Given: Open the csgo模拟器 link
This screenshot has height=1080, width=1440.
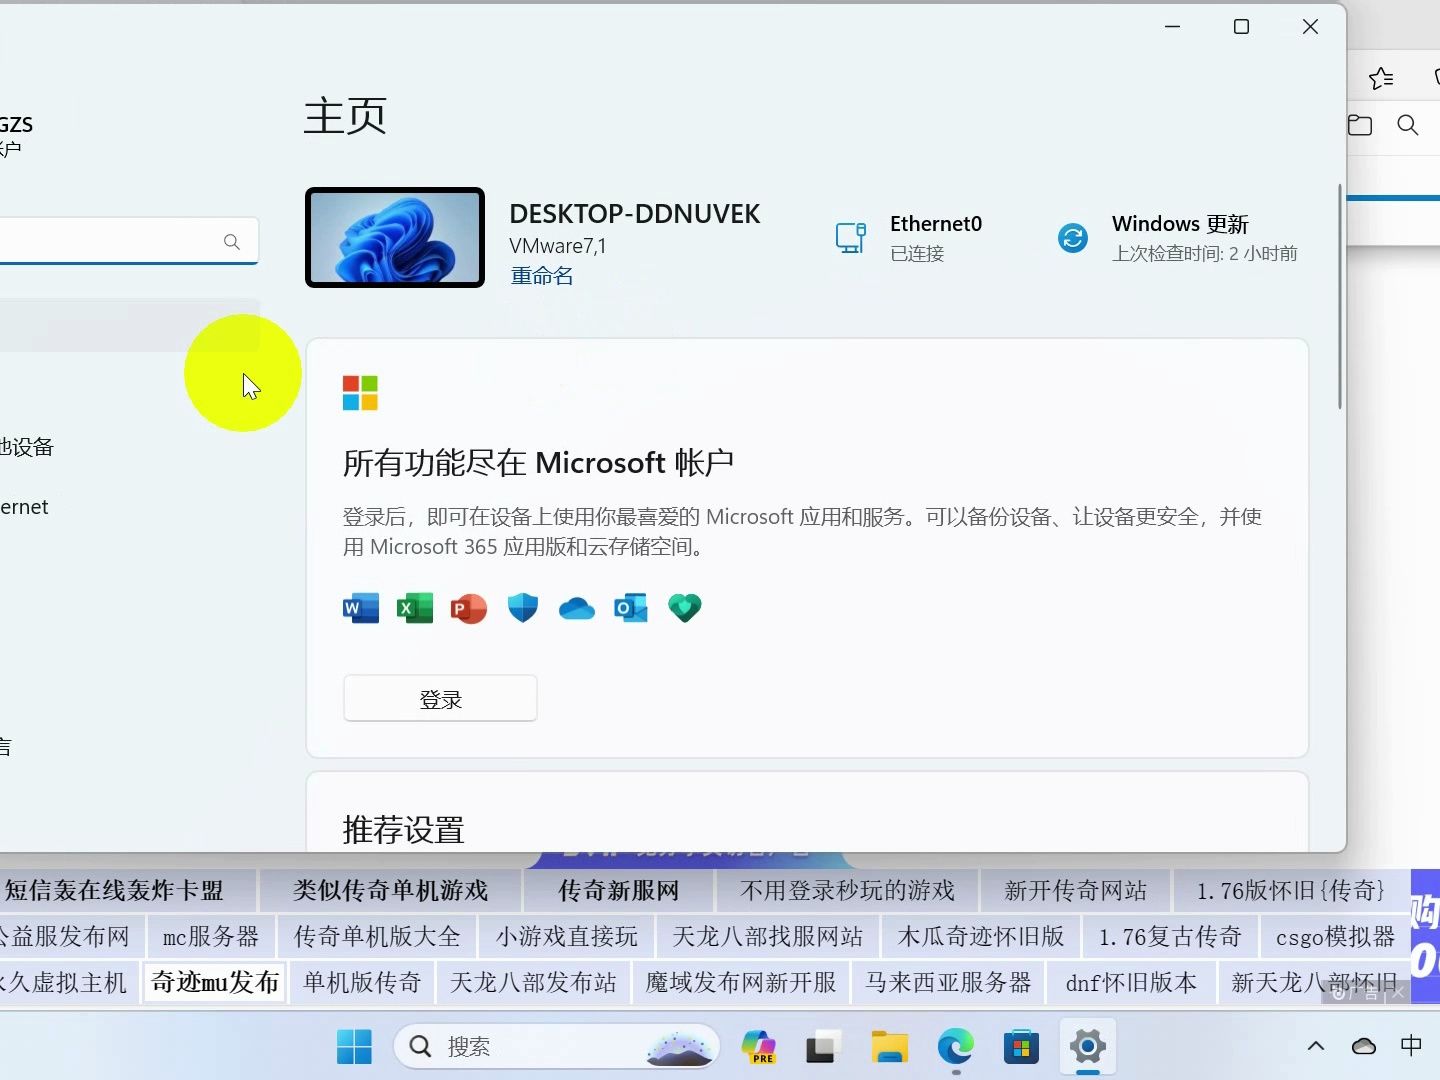Looking at the screenshot, I should pyautogui.click(x=1335, y=936).
